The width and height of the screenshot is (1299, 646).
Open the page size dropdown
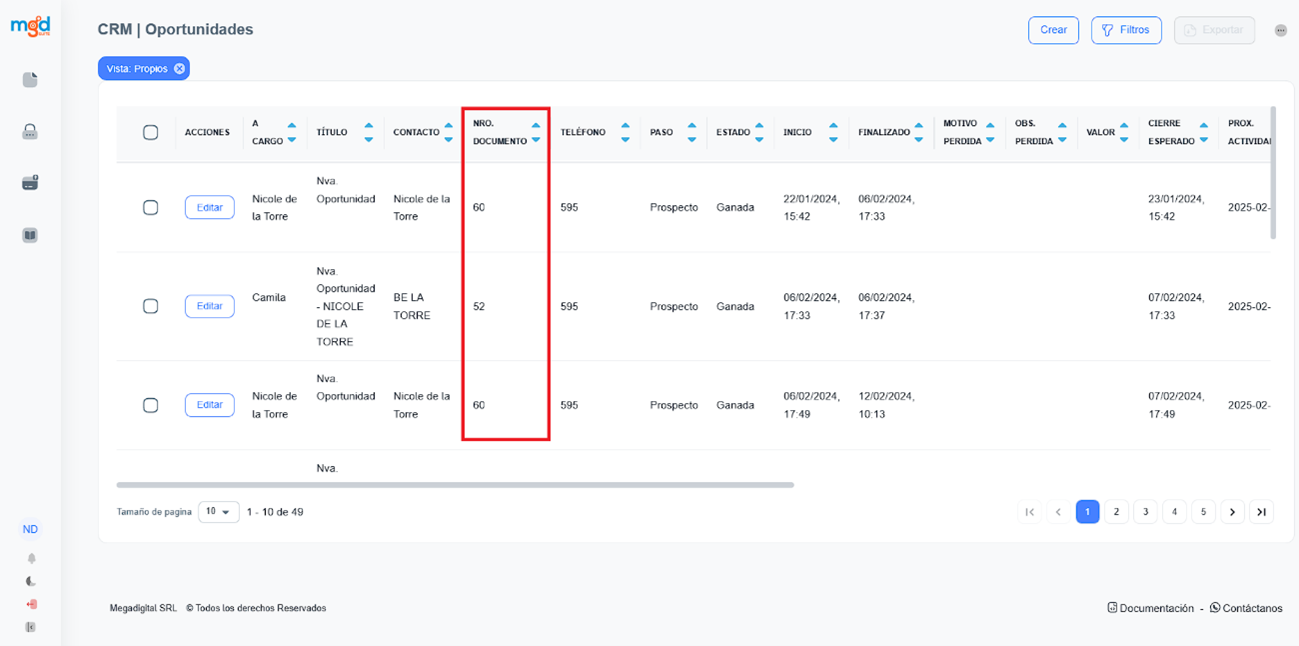click(219, 512)
